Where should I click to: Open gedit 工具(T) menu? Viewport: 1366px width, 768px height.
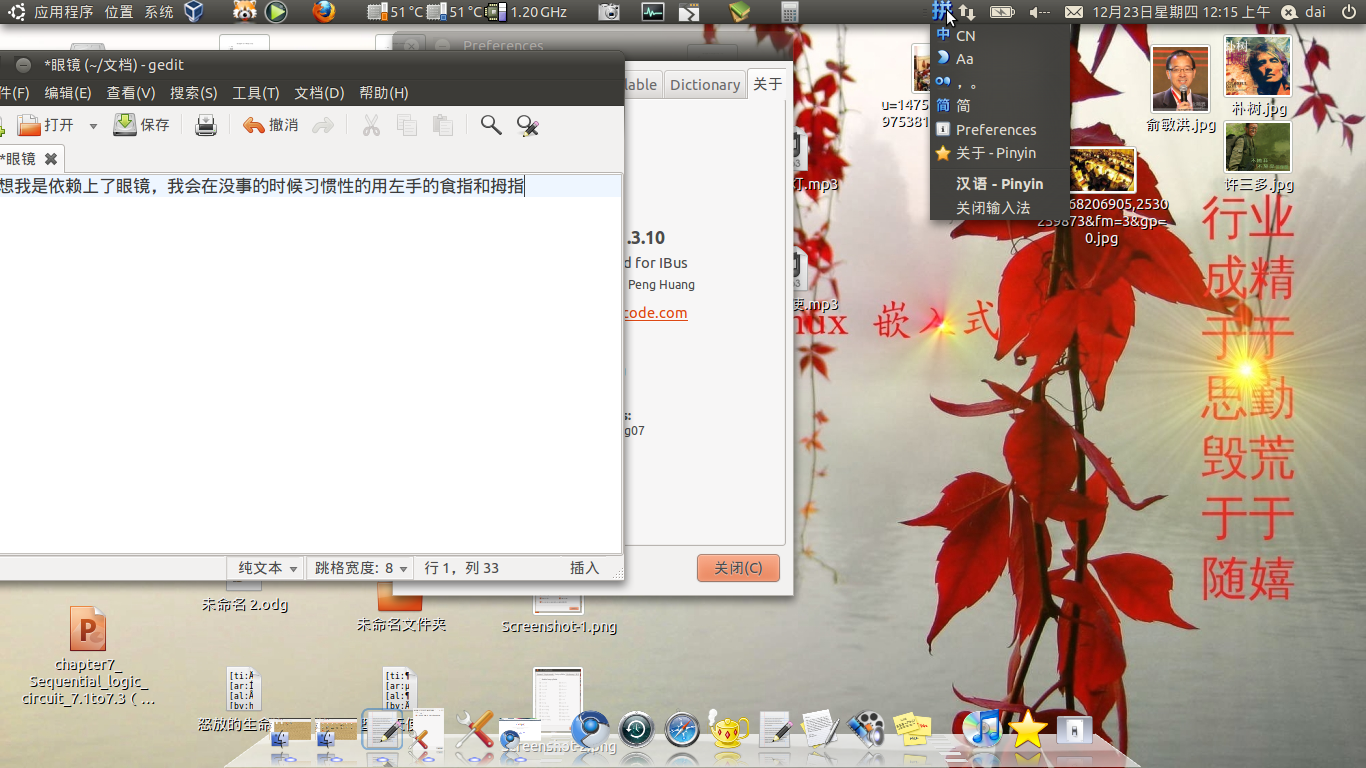[256, 93]
